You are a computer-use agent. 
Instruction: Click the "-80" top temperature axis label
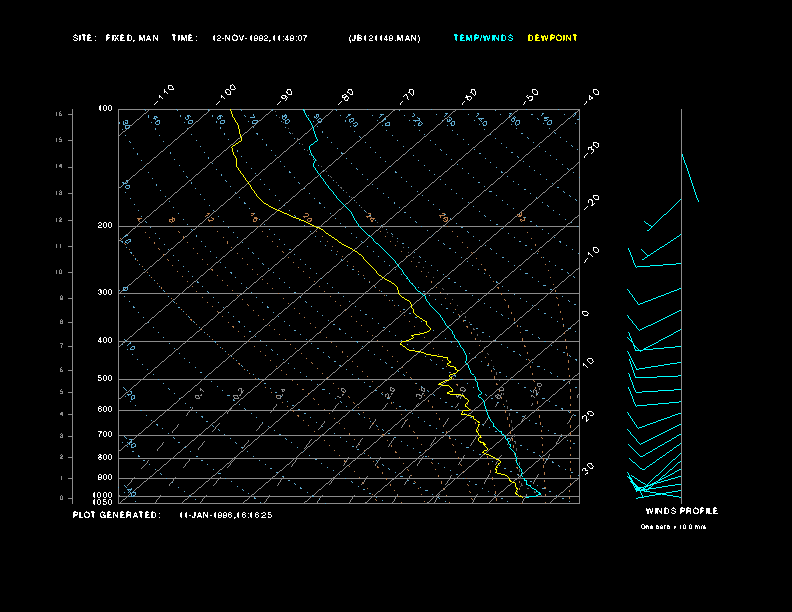coord(346,96)
